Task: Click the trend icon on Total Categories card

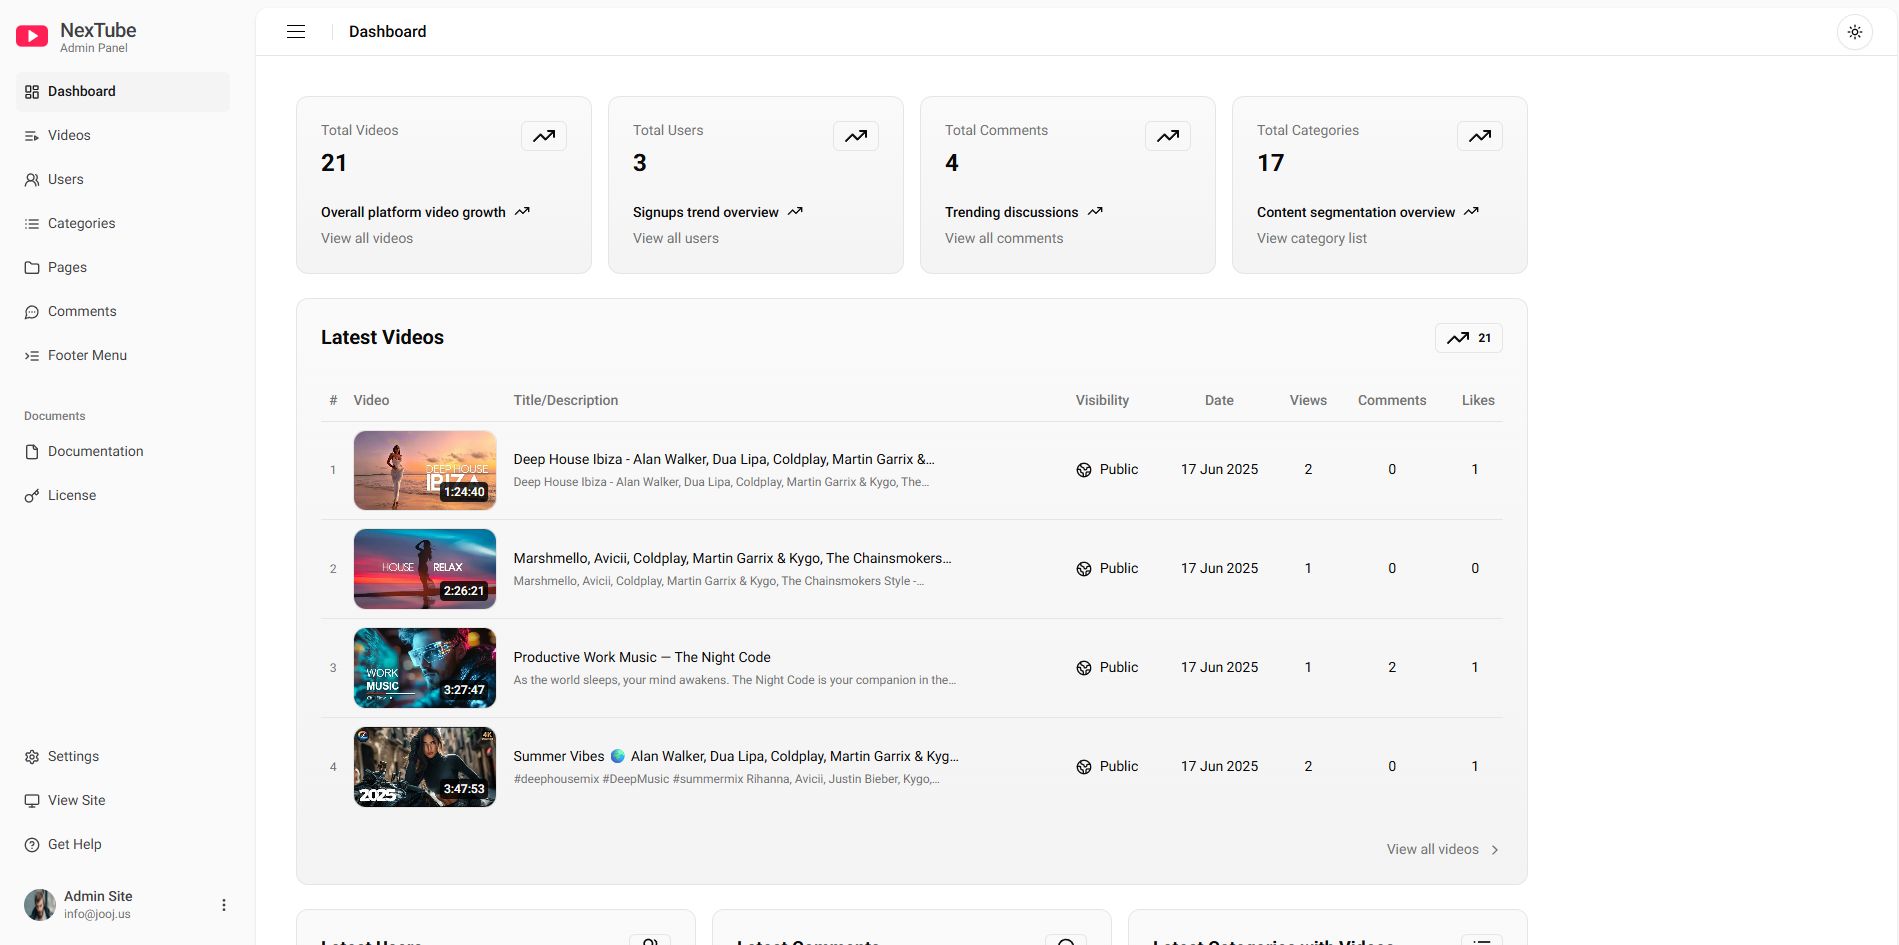Action: 1480,136
